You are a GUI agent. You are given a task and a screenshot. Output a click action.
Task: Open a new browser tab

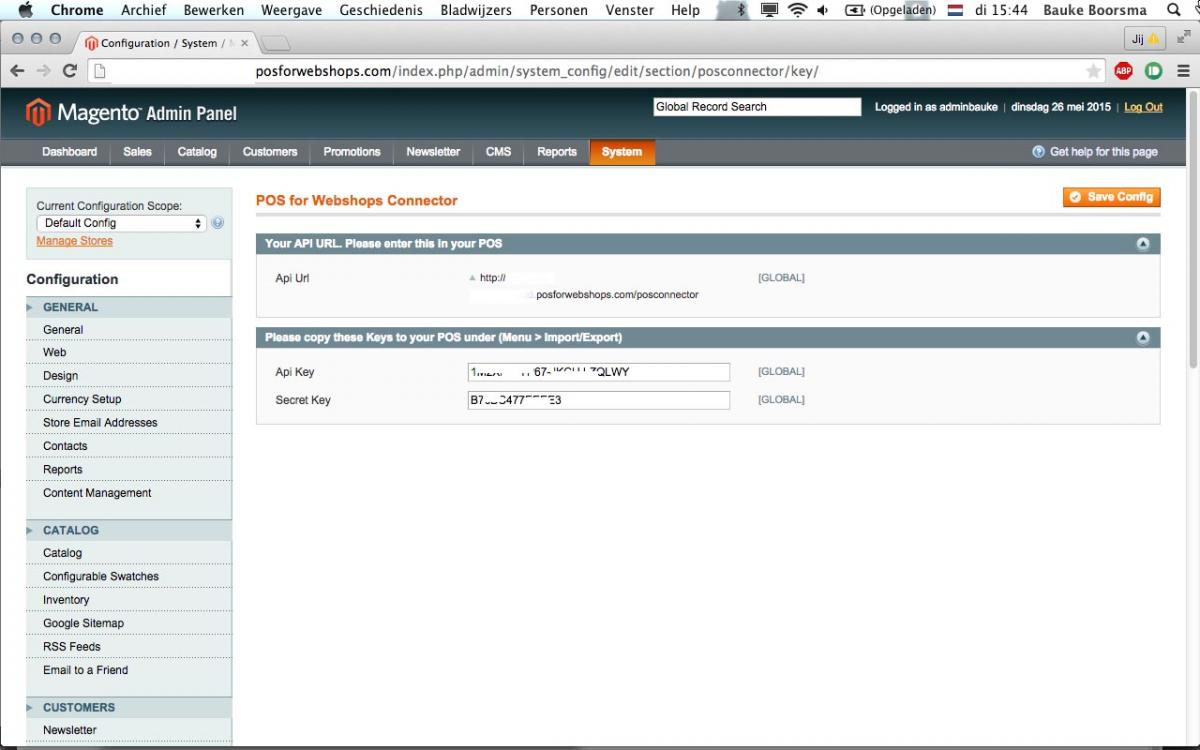point(276,44)
